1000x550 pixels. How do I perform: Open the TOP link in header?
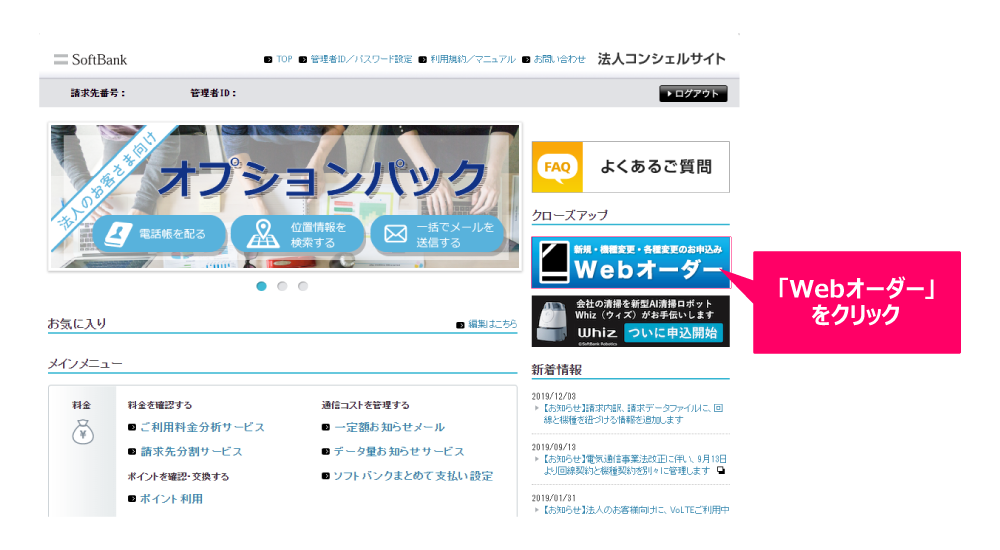(x=284, y=59)
